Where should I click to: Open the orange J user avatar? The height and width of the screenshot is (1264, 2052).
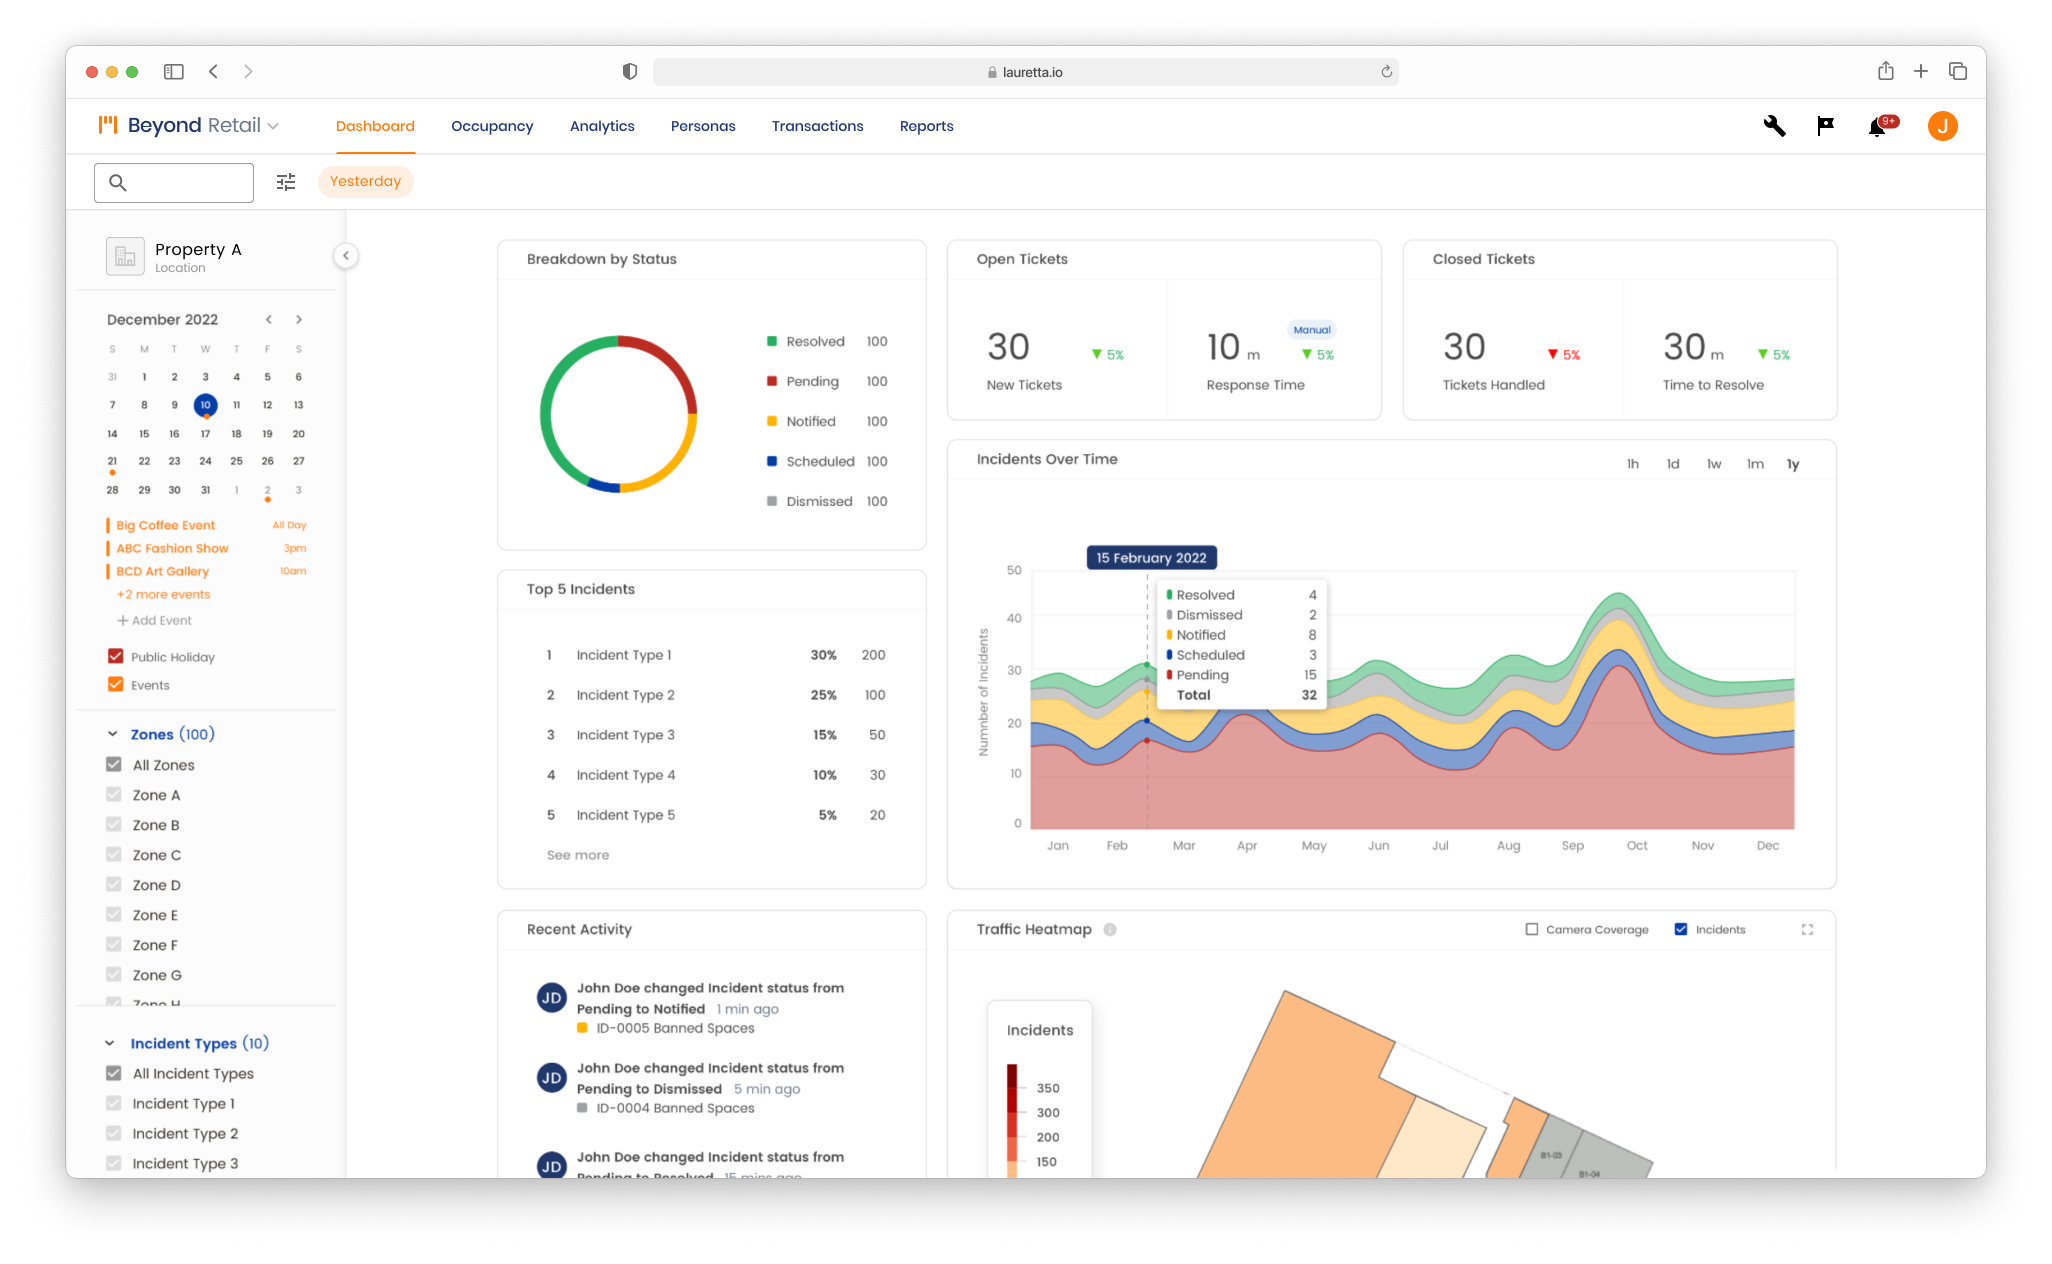[x=1942, y=126]
